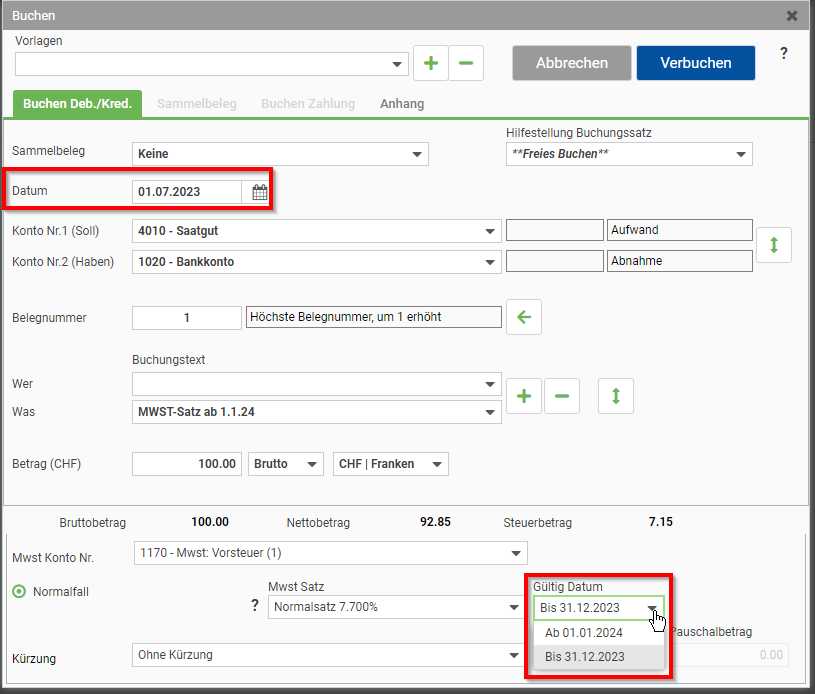This screenshot has width=815, height=694.
Task: Switch to Buchen Deb./Kred. tab
Action: (x=77, y=103)
